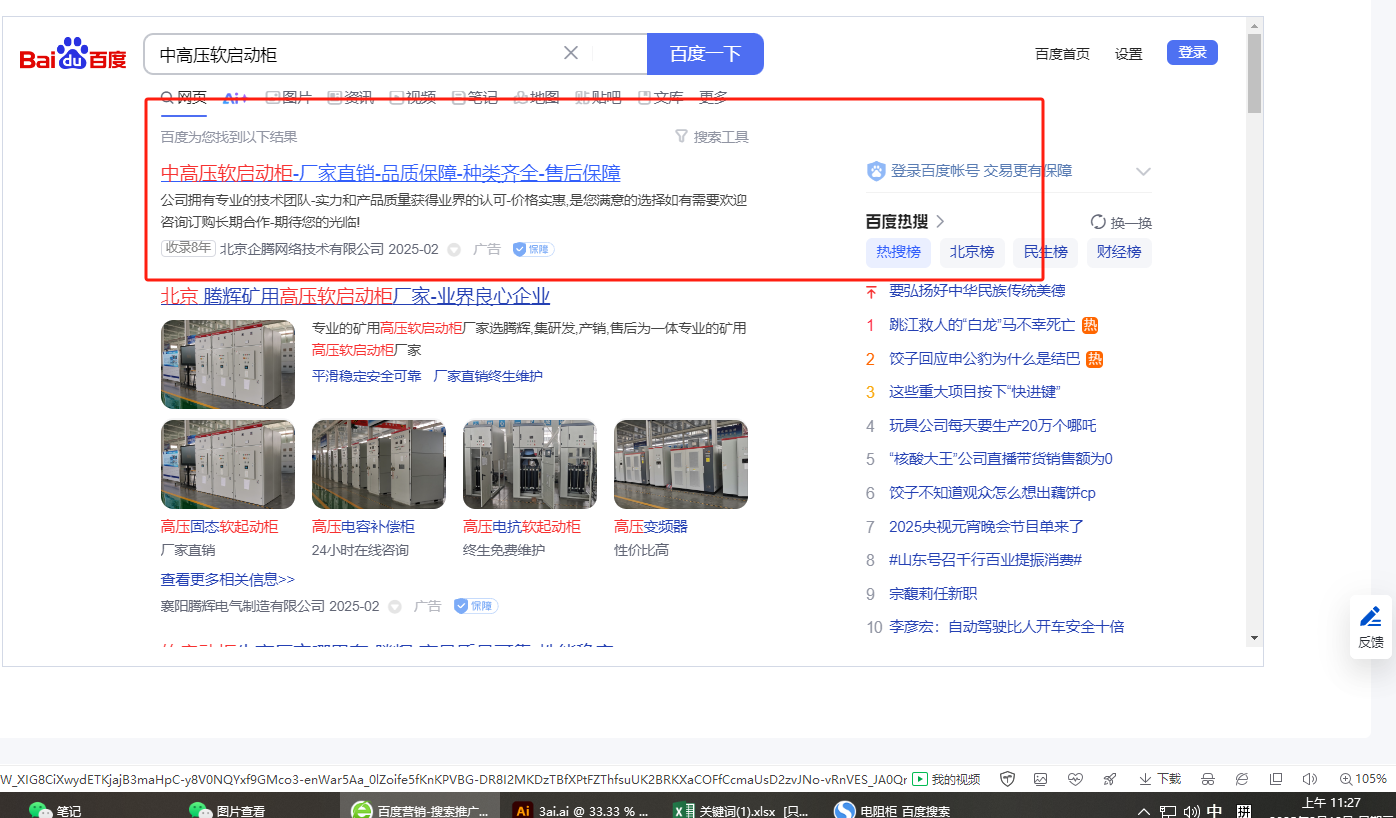The height and width of the screenshot is (818, 1396).
Task: Open hot search 饺子回应申公豹为什么是结巴
Action: tap(985, 359)
